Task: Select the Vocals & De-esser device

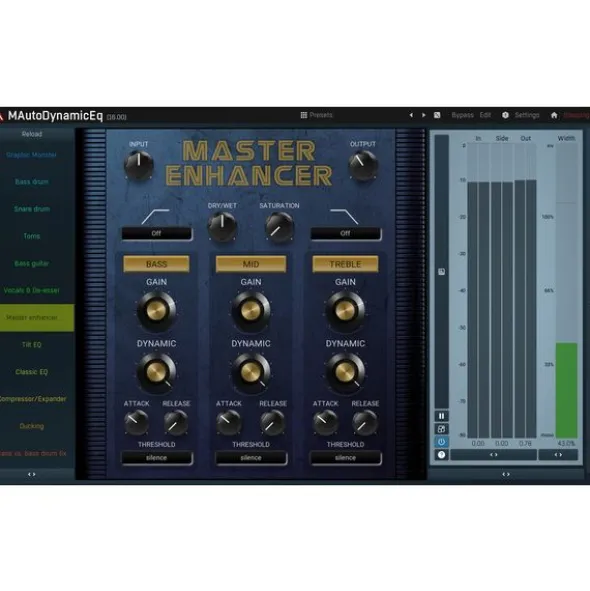Action: tap(32, 291)
